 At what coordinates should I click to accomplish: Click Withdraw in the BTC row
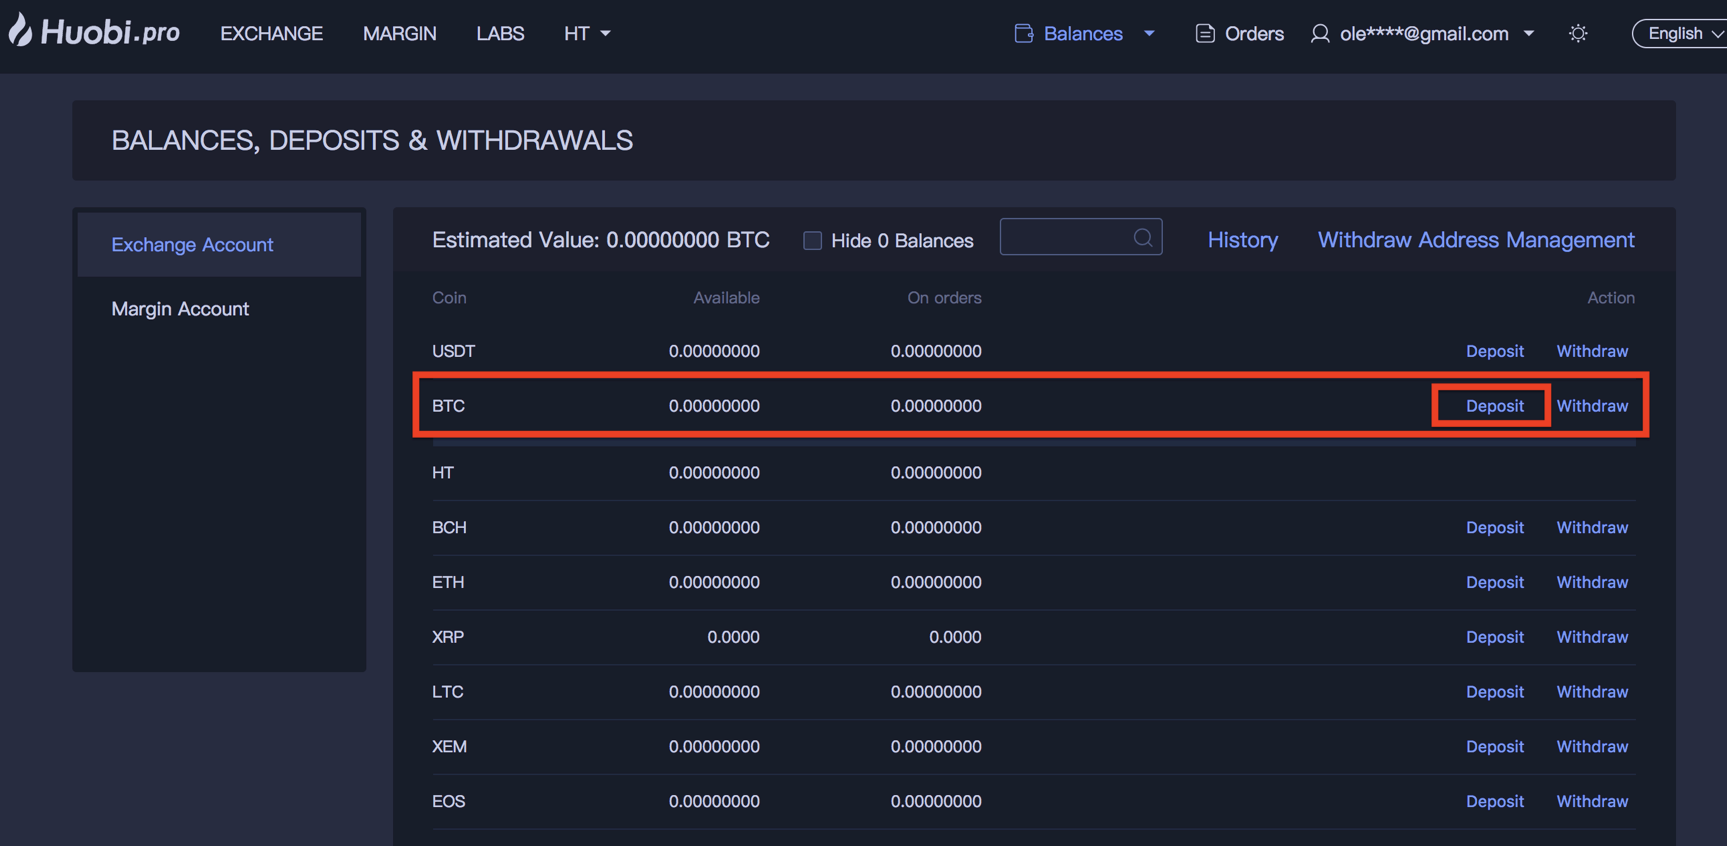coord(1592,406)
